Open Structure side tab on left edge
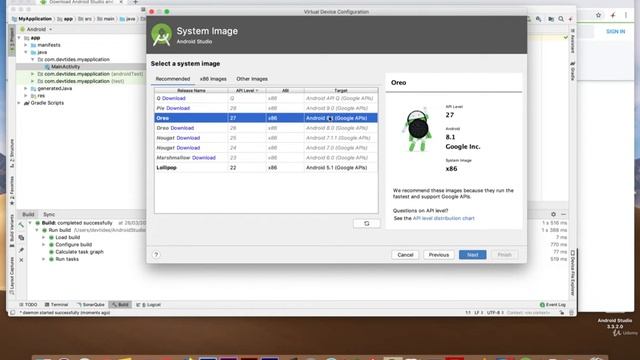 tap(12, 153)
